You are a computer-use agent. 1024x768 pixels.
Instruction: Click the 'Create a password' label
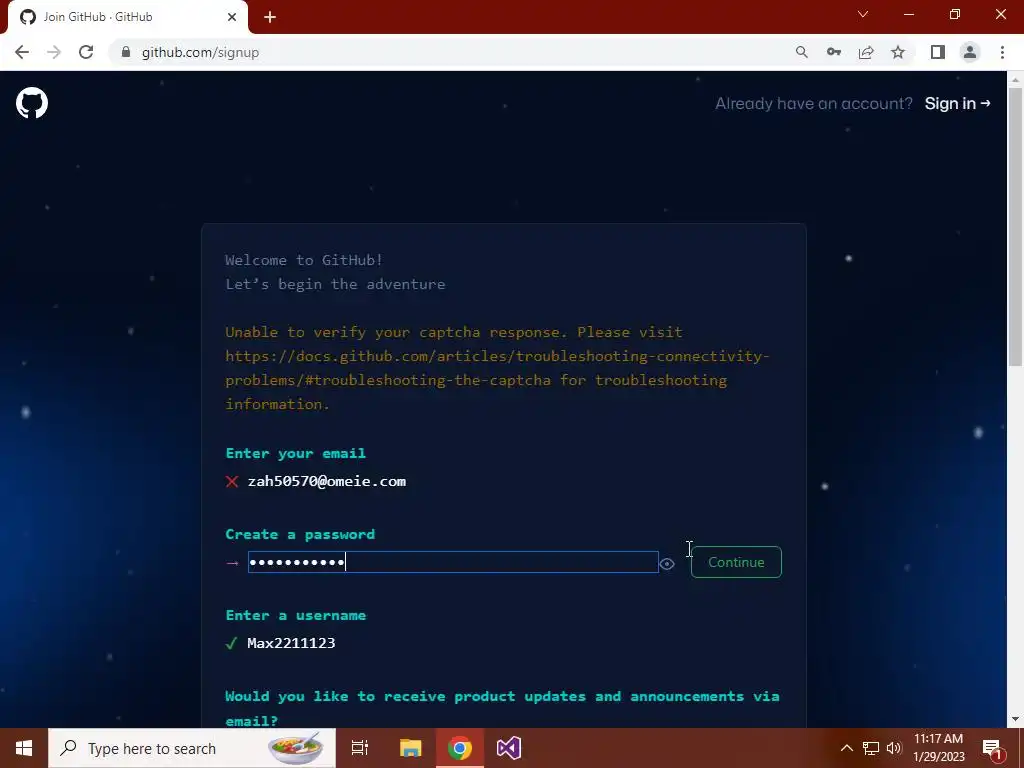tap(300, 534)
